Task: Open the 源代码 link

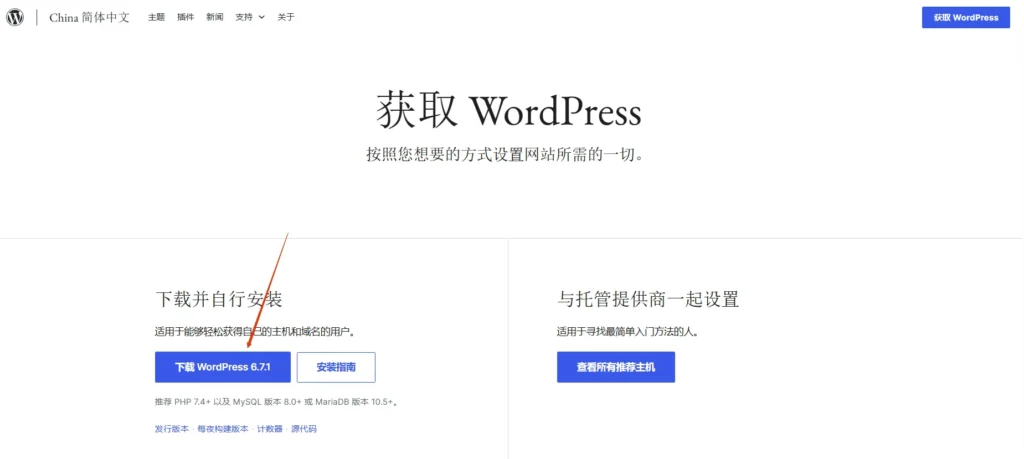Action: pyautogui.click(x=304, y=429)
